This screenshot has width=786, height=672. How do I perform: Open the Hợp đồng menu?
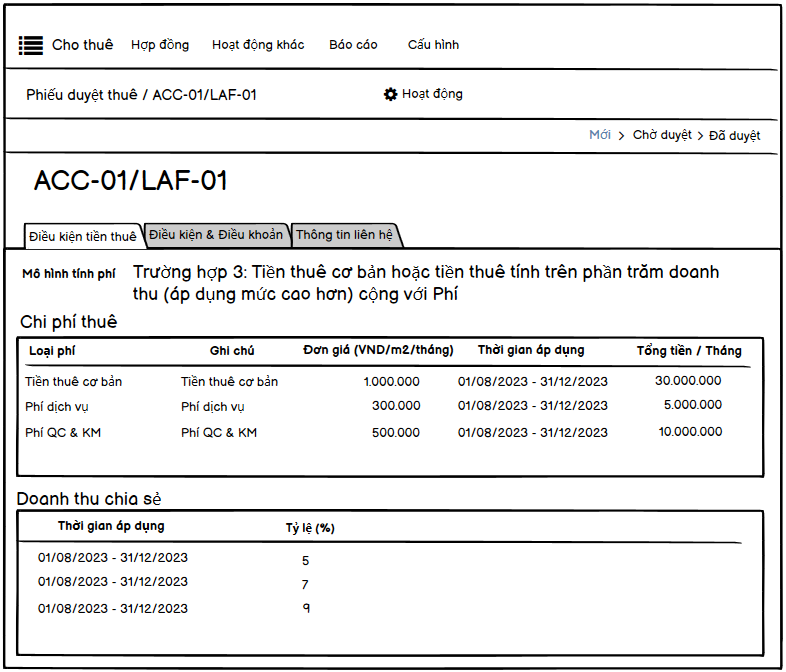pyautogui.click(x=160, y=45)
